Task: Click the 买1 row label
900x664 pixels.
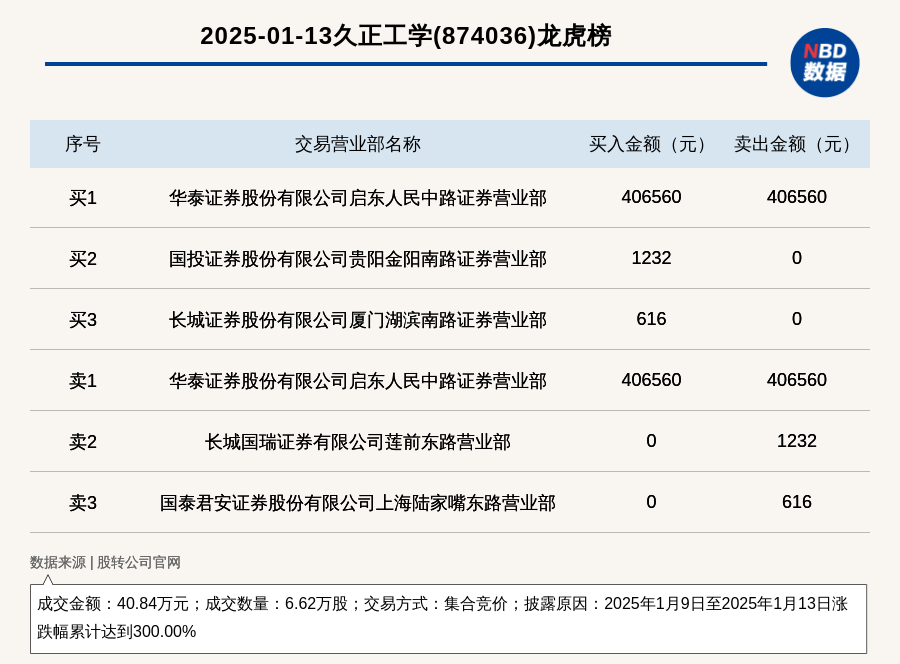Action: pos(83,198)
